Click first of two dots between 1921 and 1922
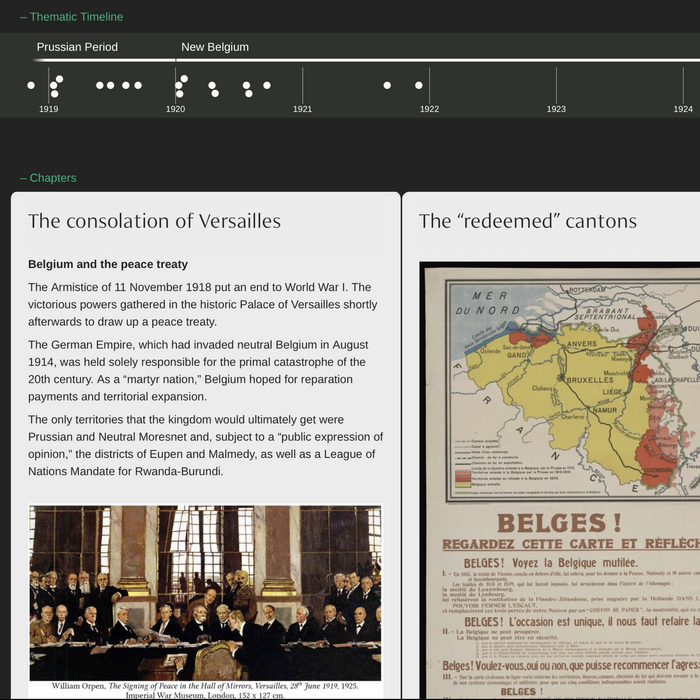The image size is (700, 700). click(387, 85)
